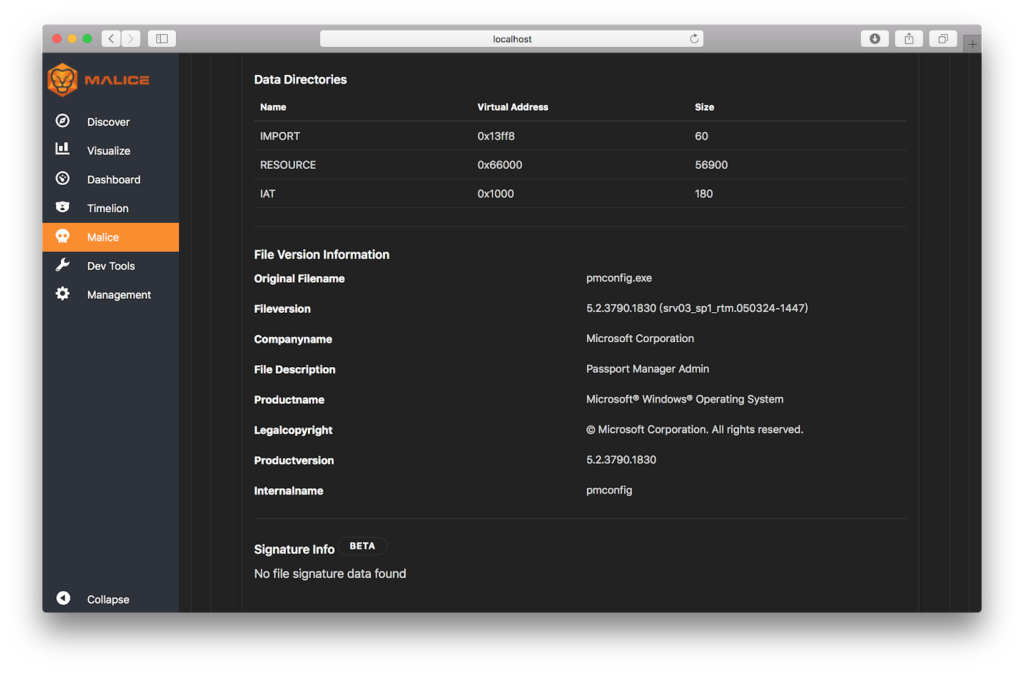1024x673 pixels.
Task: Click the localhost address bar
Action: click(x=511, y=39)
